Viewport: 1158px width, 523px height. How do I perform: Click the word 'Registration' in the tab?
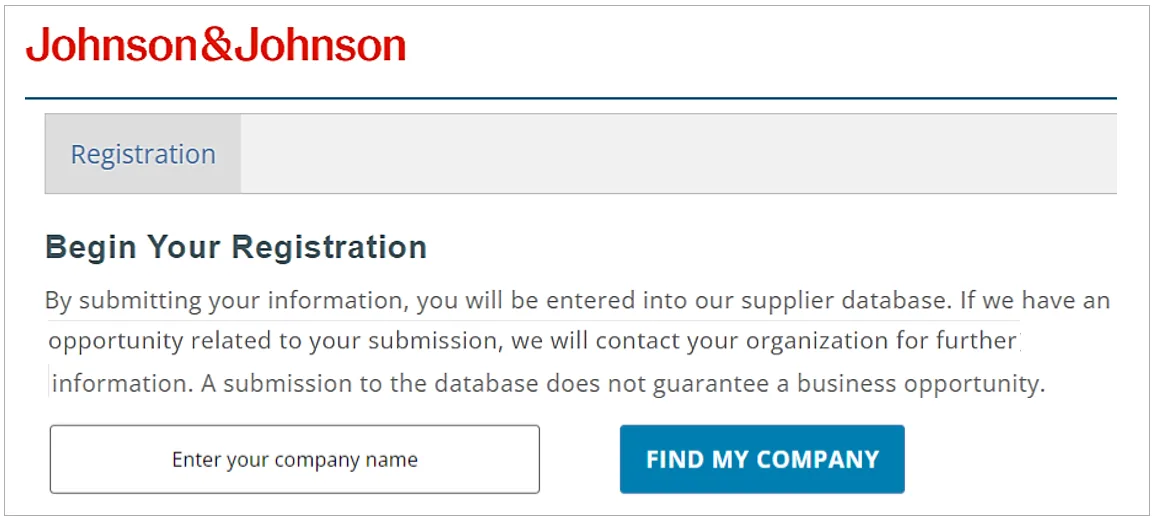tap(143, 154)
